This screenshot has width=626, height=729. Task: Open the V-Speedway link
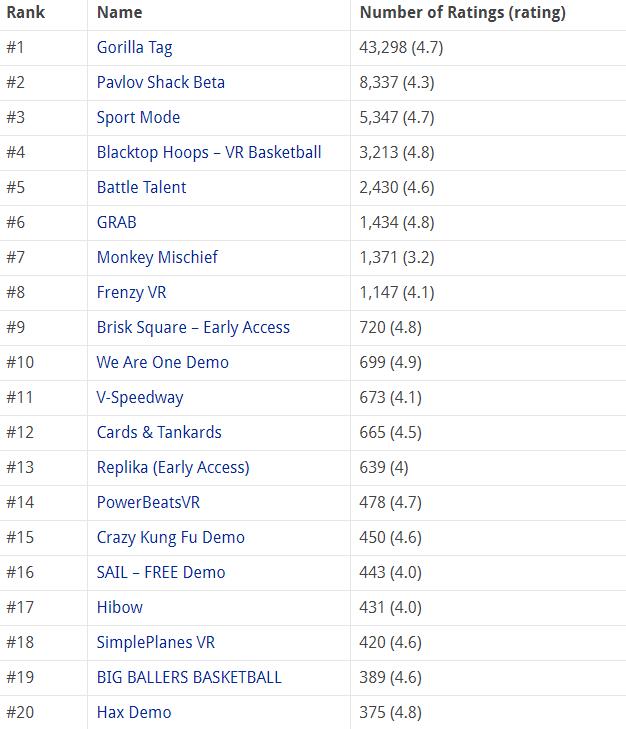click(140, 397)
